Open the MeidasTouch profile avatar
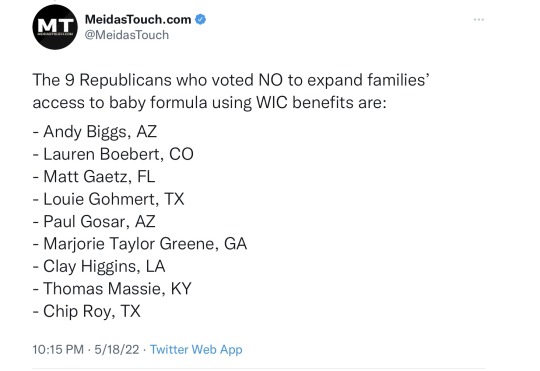This screenshot has height=371, width=540. [x=55, y=27]
